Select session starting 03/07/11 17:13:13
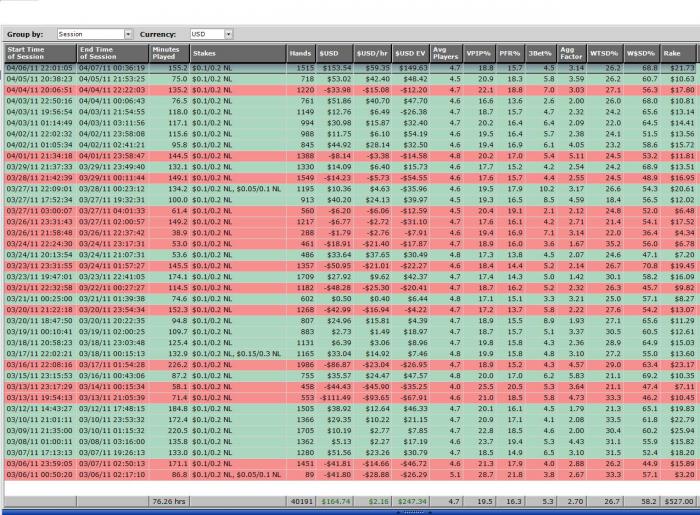 (350, 453)
